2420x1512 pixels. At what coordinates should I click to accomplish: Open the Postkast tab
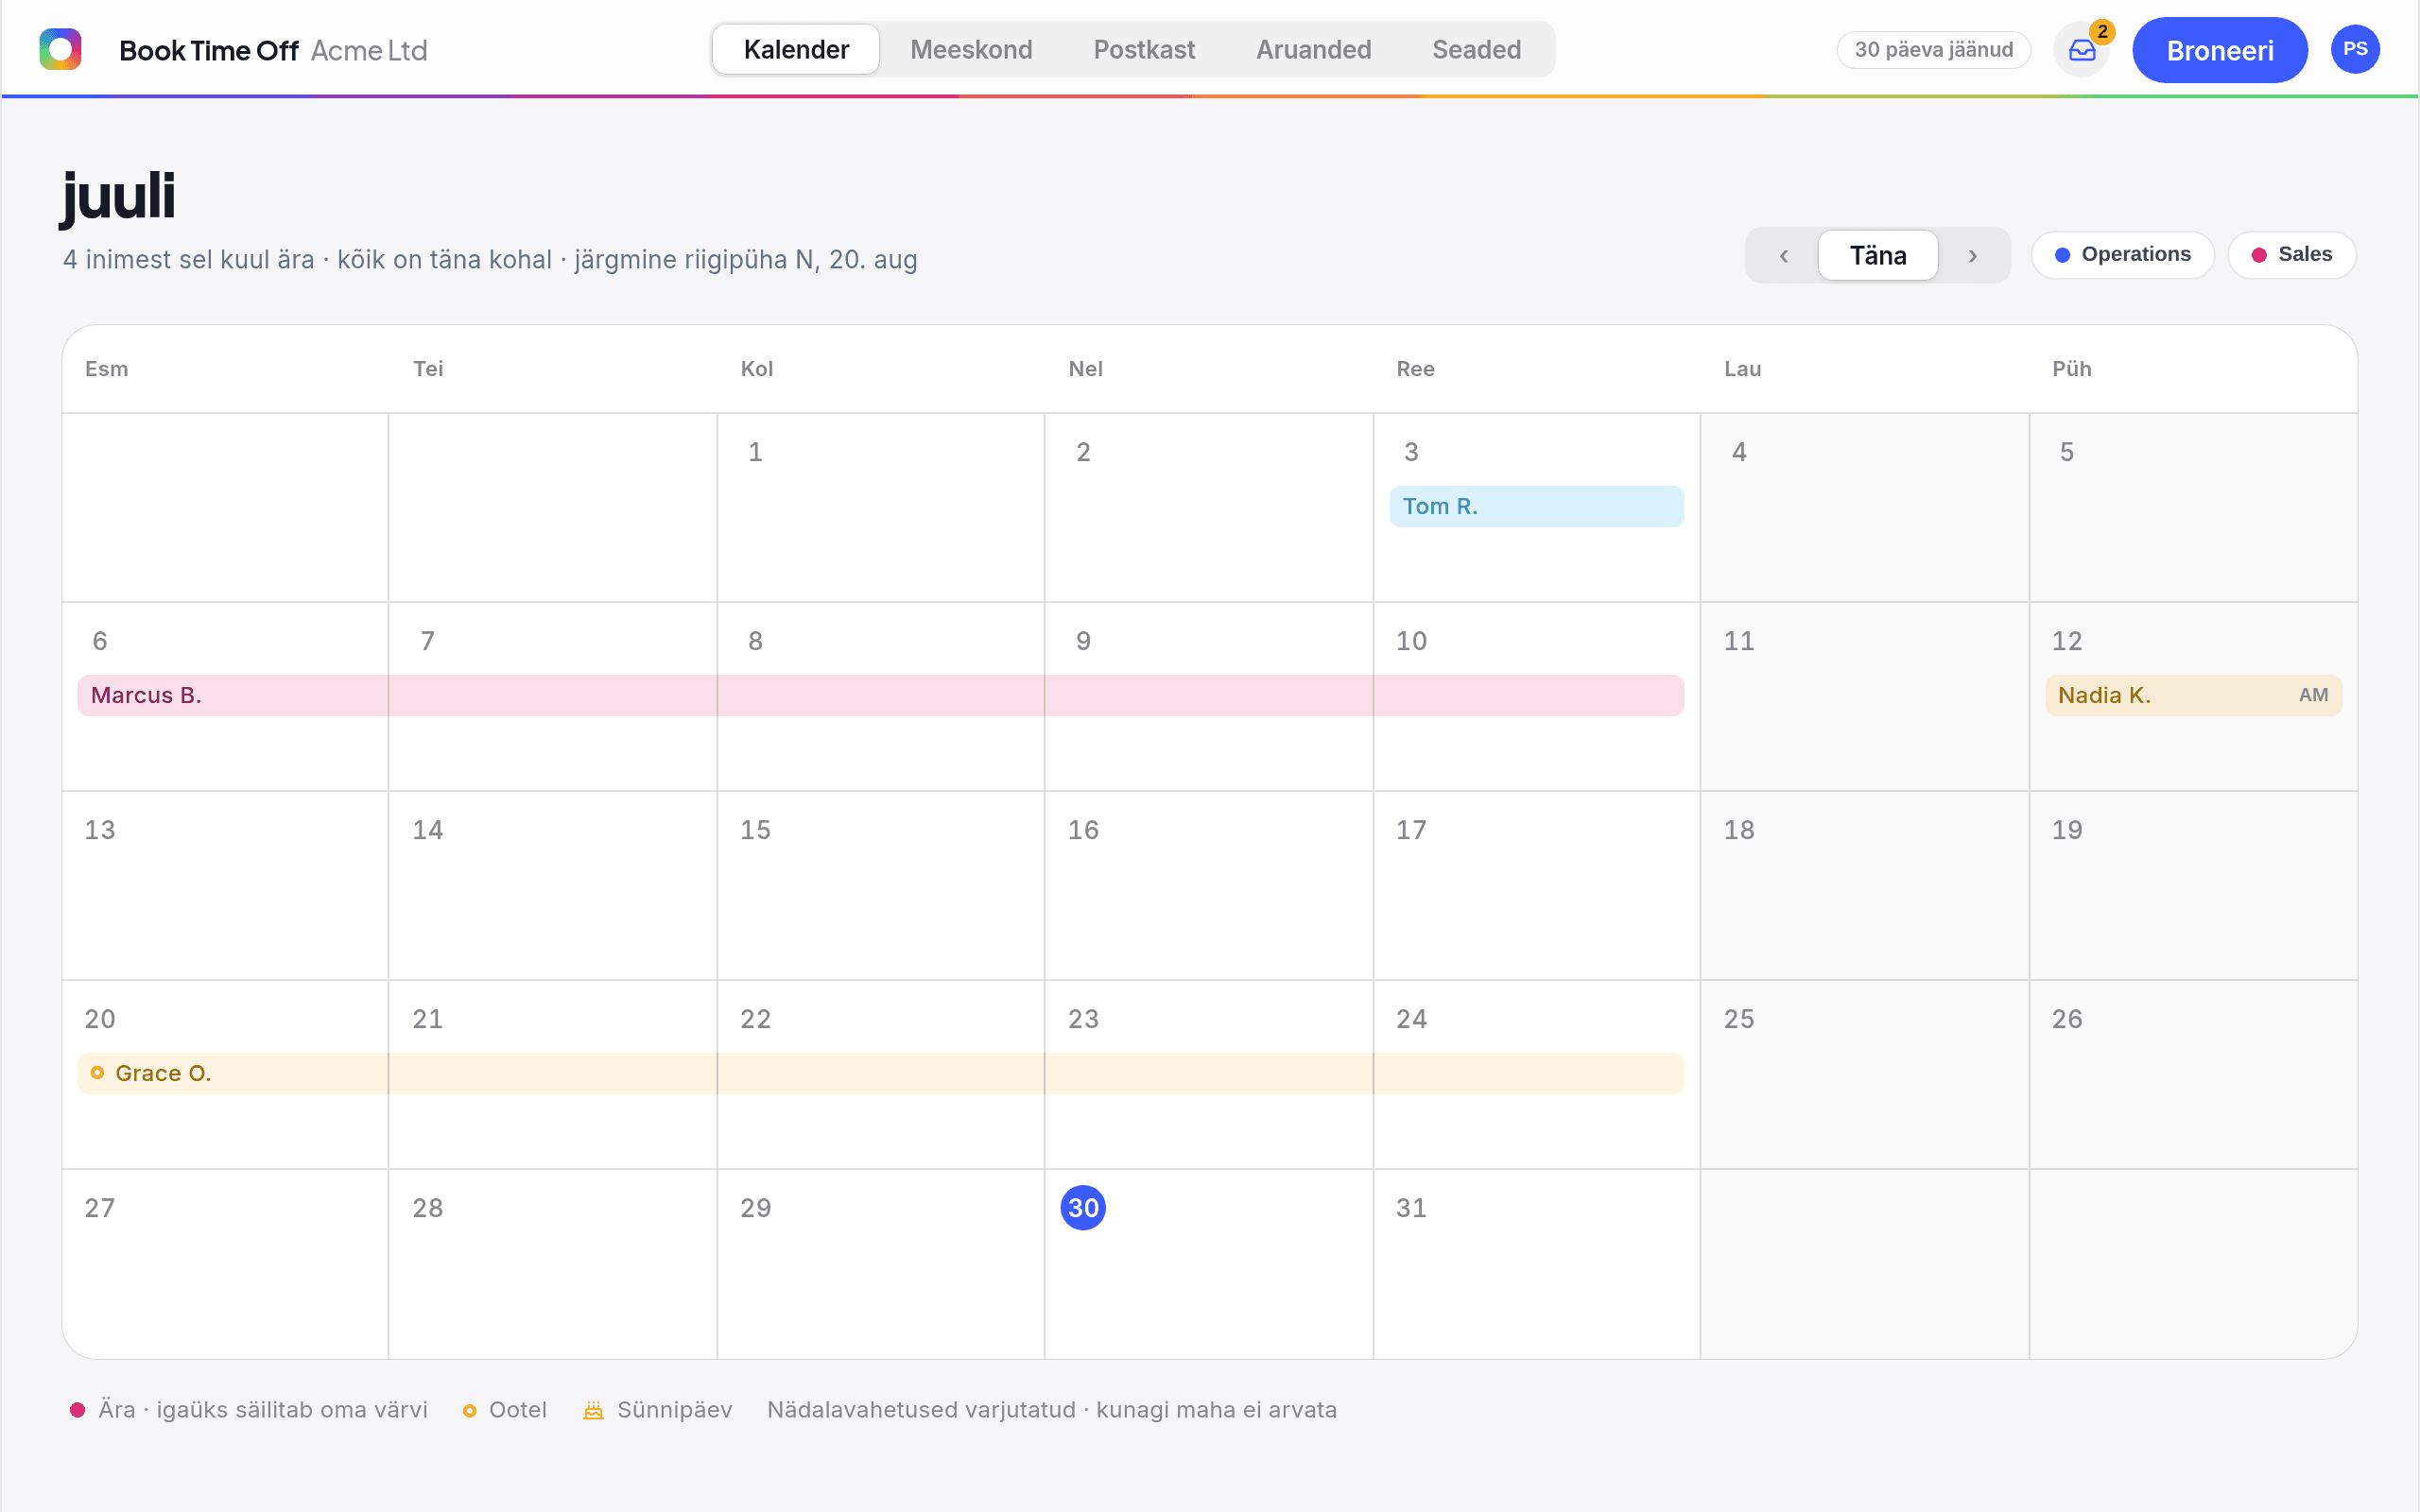(x=1144, y=50)
